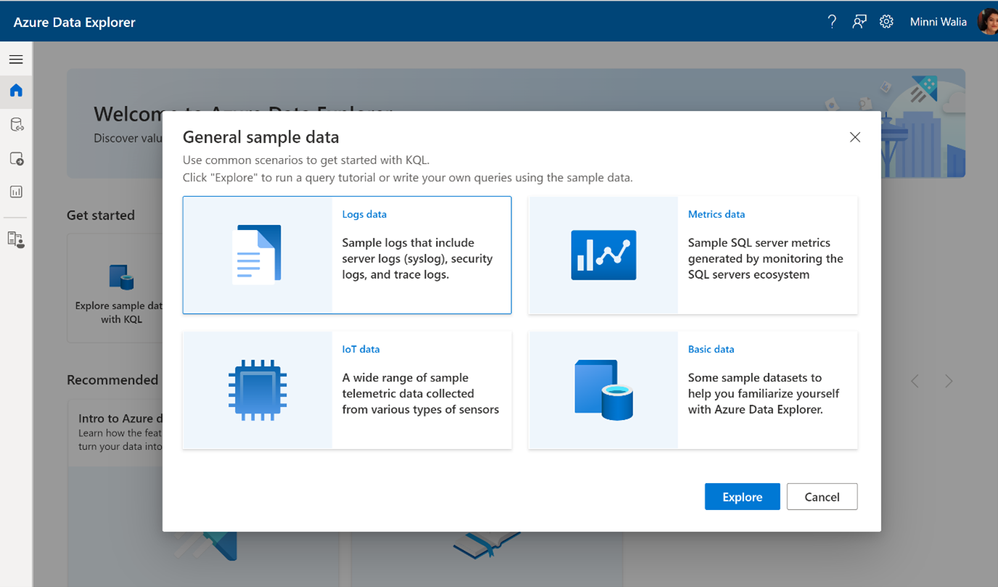Screen dimensions: 998x587
Task: Click the Explore button
Action: [x=742, y=497]
